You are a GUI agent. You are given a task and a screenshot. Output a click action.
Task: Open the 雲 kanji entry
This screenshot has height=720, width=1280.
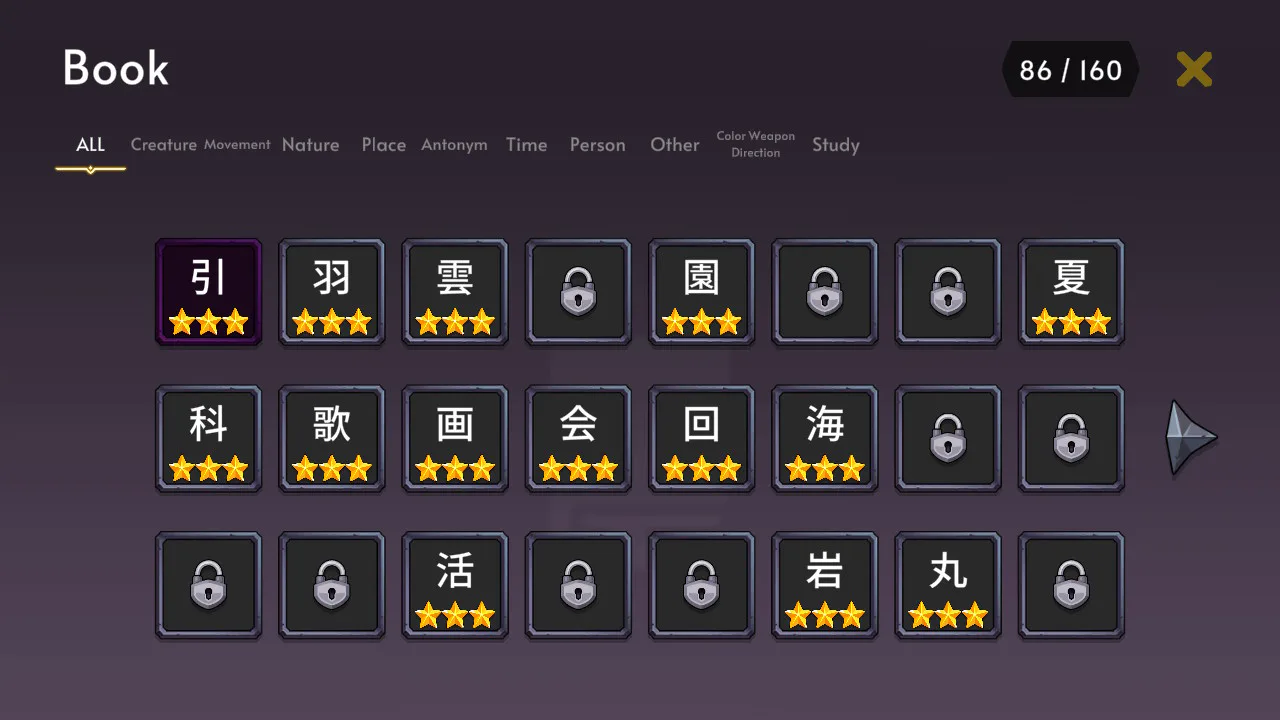(x=455, y=292)
